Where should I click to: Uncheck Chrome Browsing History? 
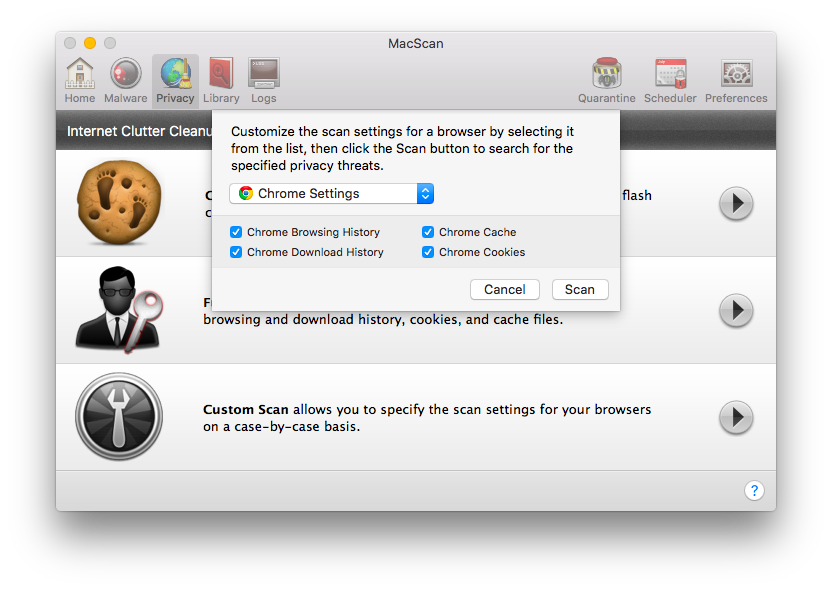click(236, 232)
